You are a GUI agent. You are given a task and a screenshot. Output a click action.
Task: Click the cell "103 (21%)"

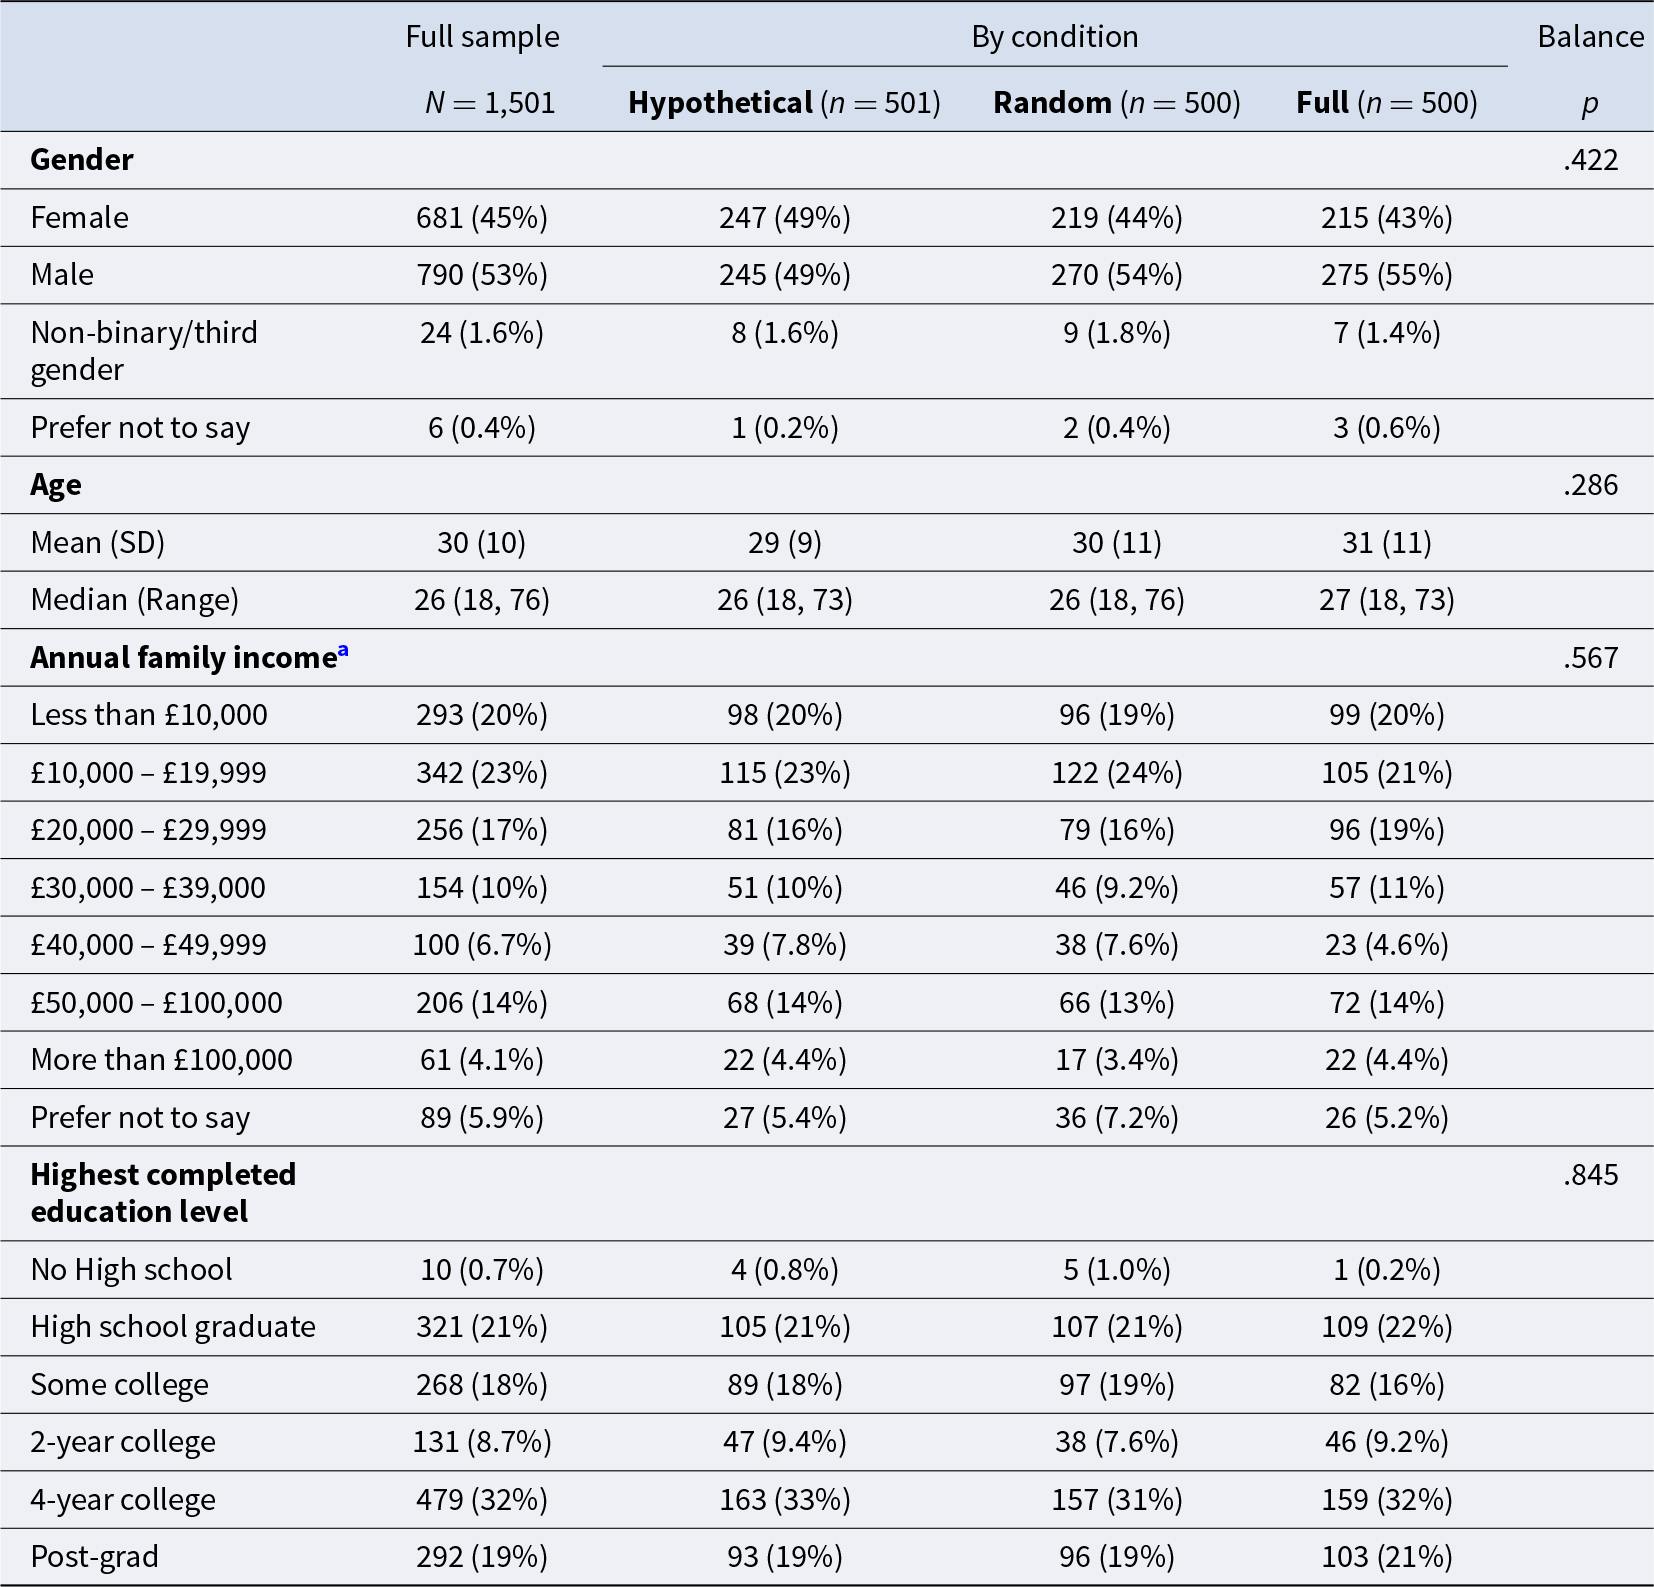[1386, 1557]
